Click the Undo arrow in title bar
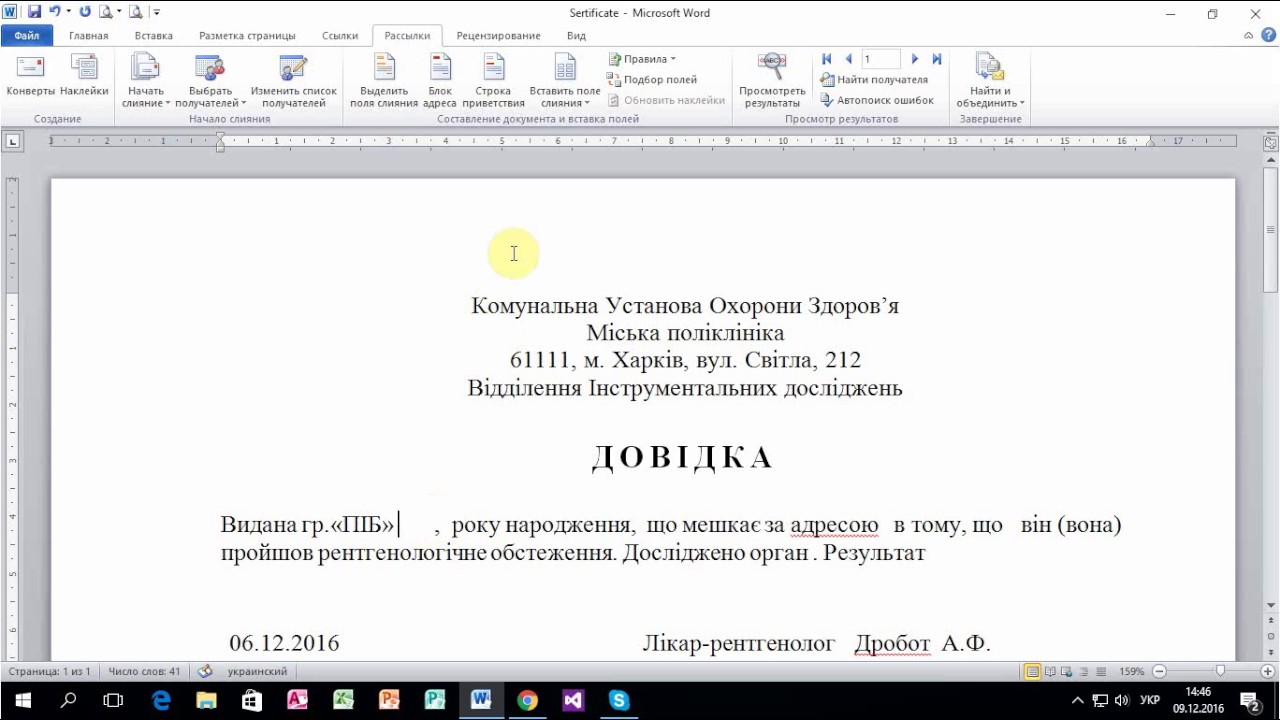 55,12
